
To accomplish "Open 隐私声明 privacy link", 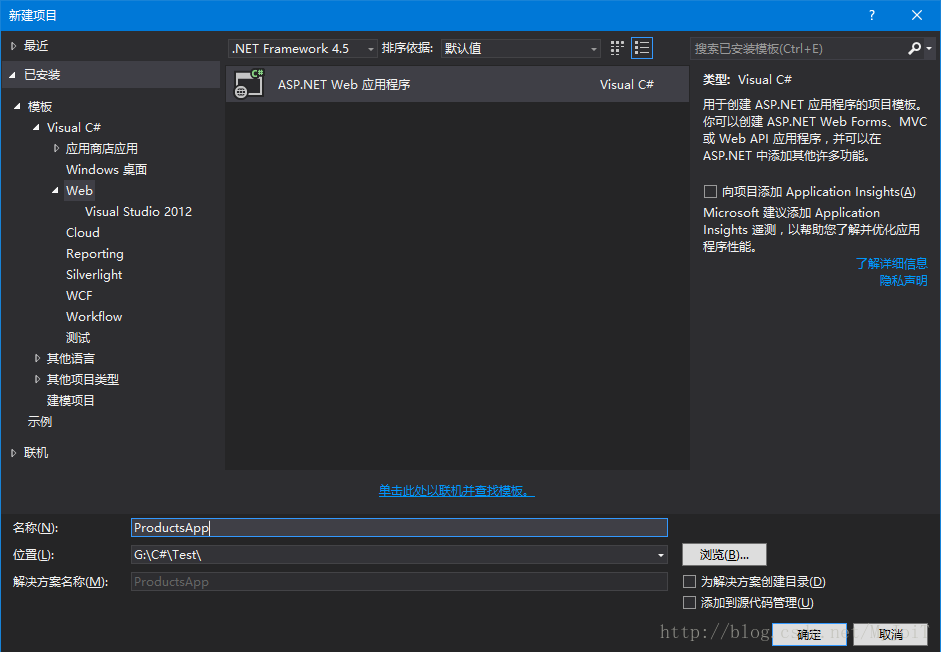I will click(x=903, y=280).
